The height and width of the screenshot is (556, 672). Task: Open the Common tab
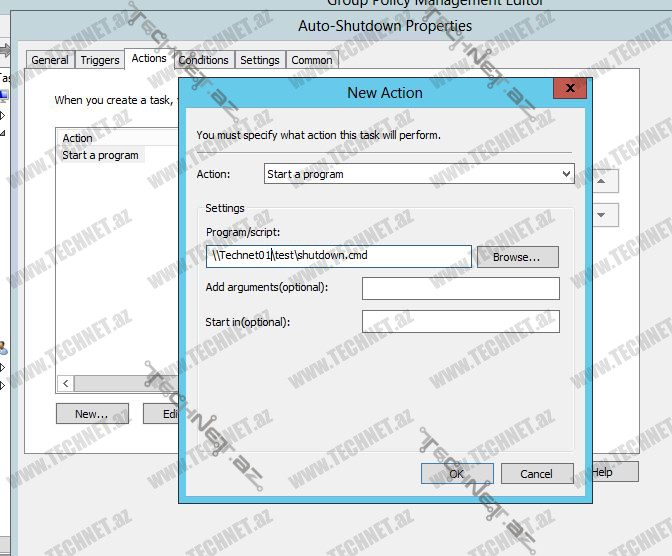point(312,60)
